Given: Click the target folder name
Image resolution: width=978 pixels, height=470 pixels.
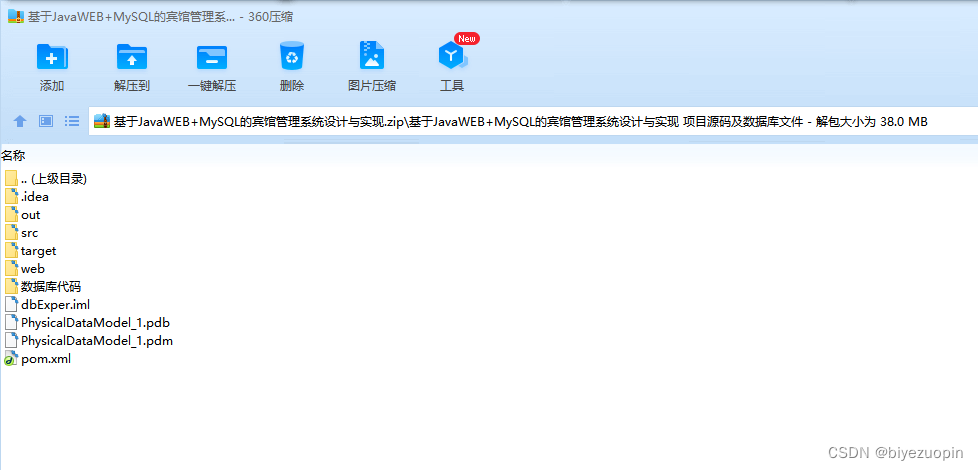Looking at the screenshot, I should coord(39,251).
